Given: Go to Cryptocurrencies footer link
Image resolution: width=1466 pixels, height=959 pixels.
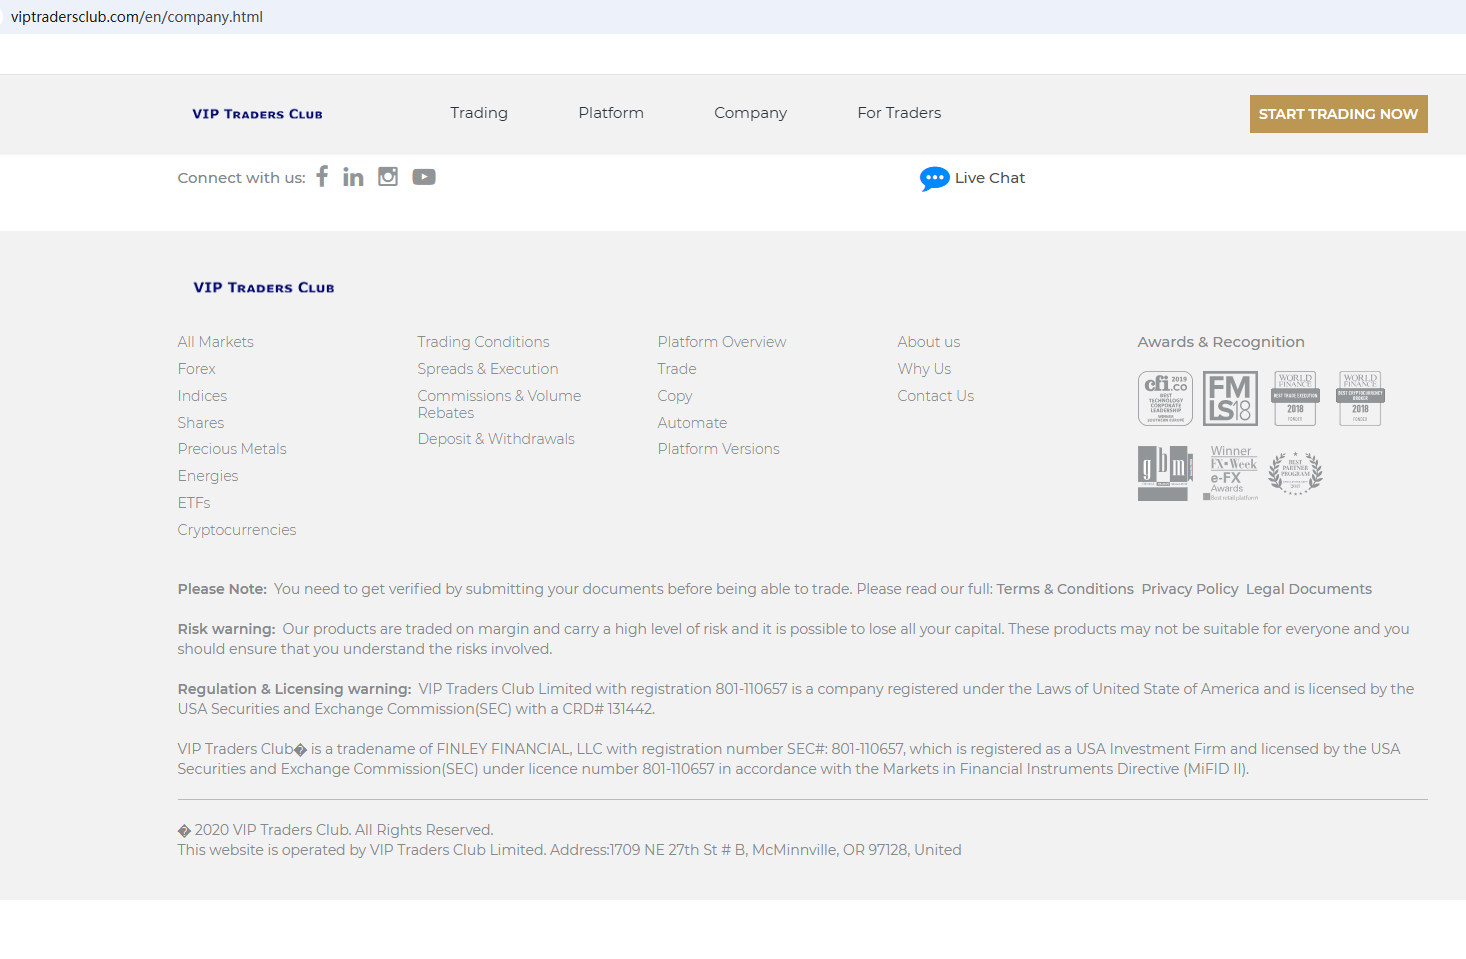Looking at the screenshot, I should point(237,530).
